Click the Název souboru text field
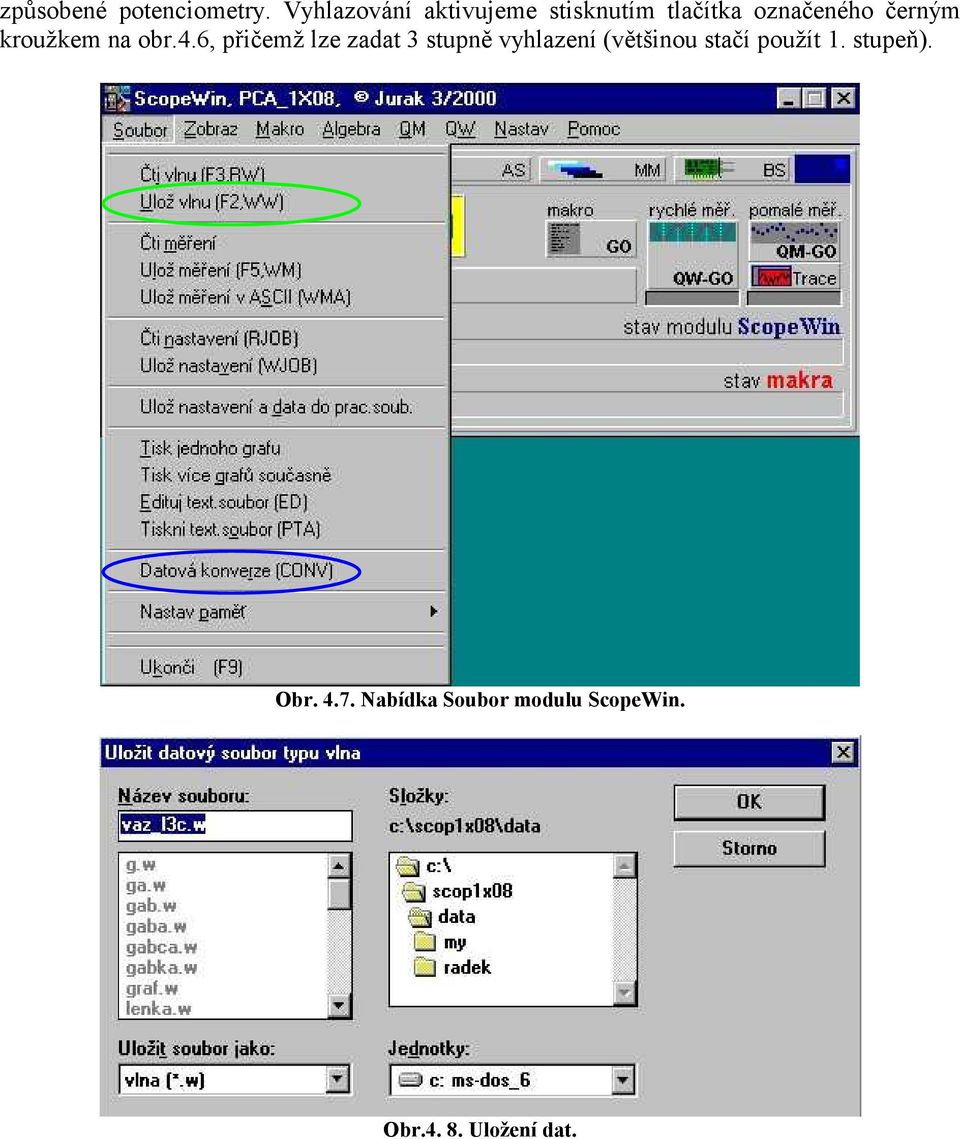 (235, 825)
